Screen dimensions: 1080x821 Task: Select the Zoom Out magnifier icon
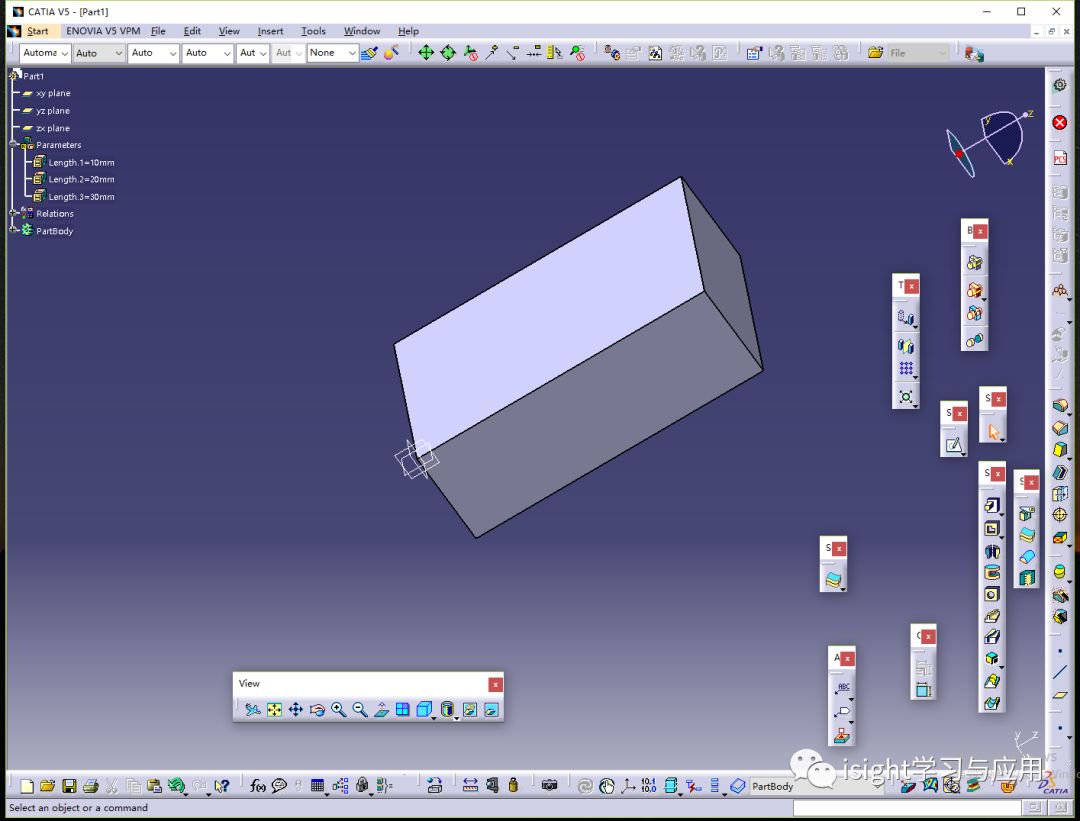point(360,709)
